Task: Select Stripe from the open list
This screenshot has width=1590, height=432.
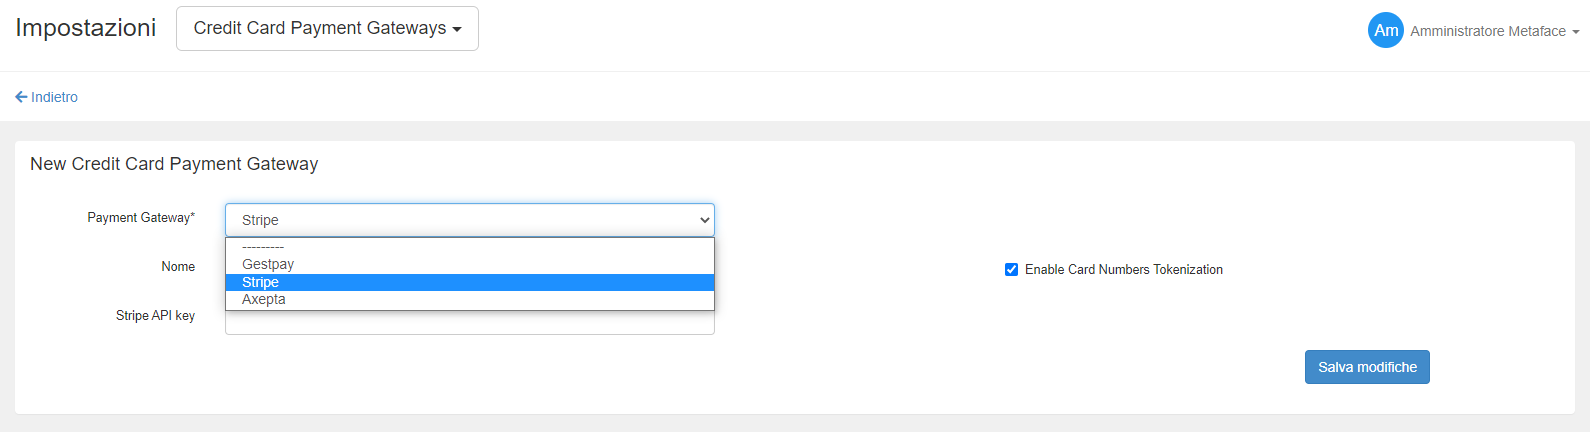Action: 260,282
